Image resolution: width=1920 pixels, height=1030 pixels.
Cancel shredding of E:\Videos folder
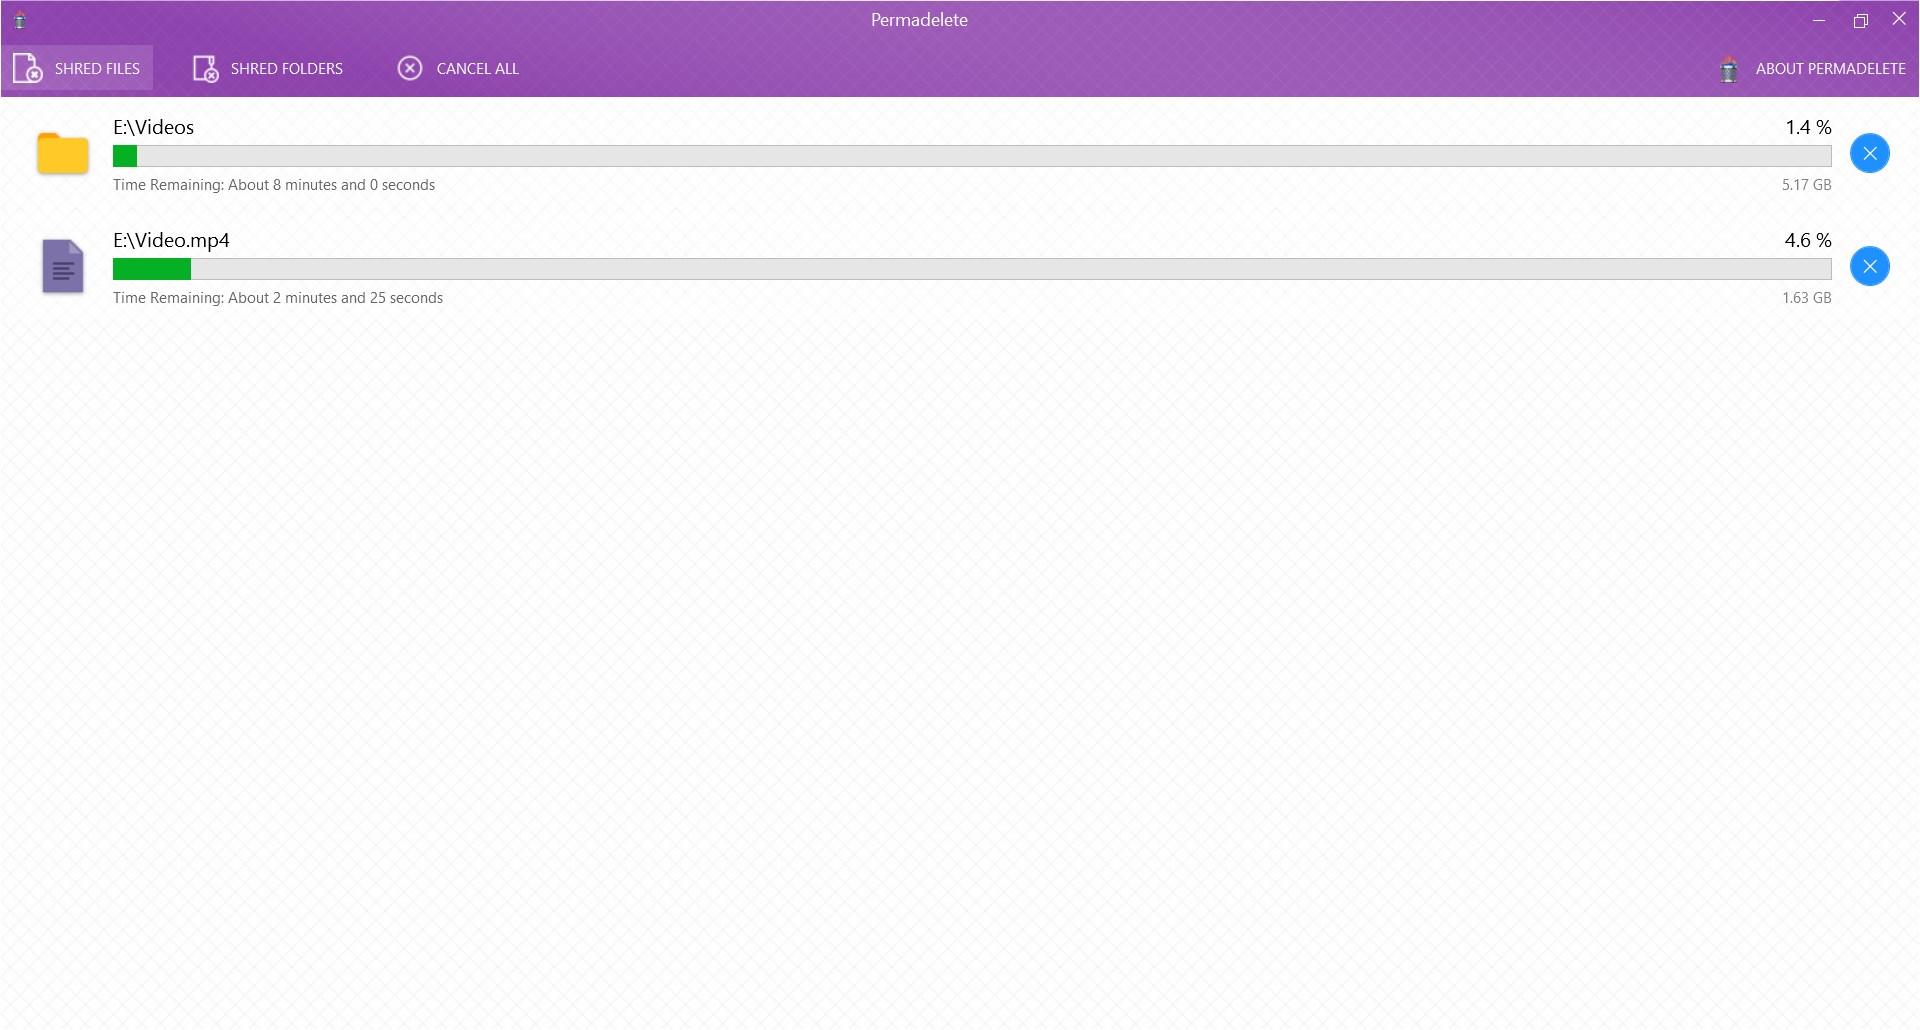pyautogui.click(x=1869, y=153)
